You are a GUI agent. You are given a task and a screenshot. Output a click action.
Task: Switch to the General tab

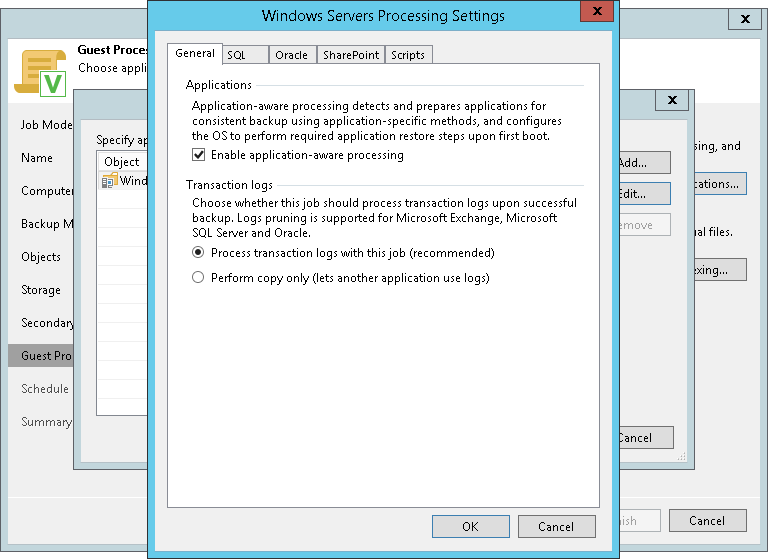195,53
